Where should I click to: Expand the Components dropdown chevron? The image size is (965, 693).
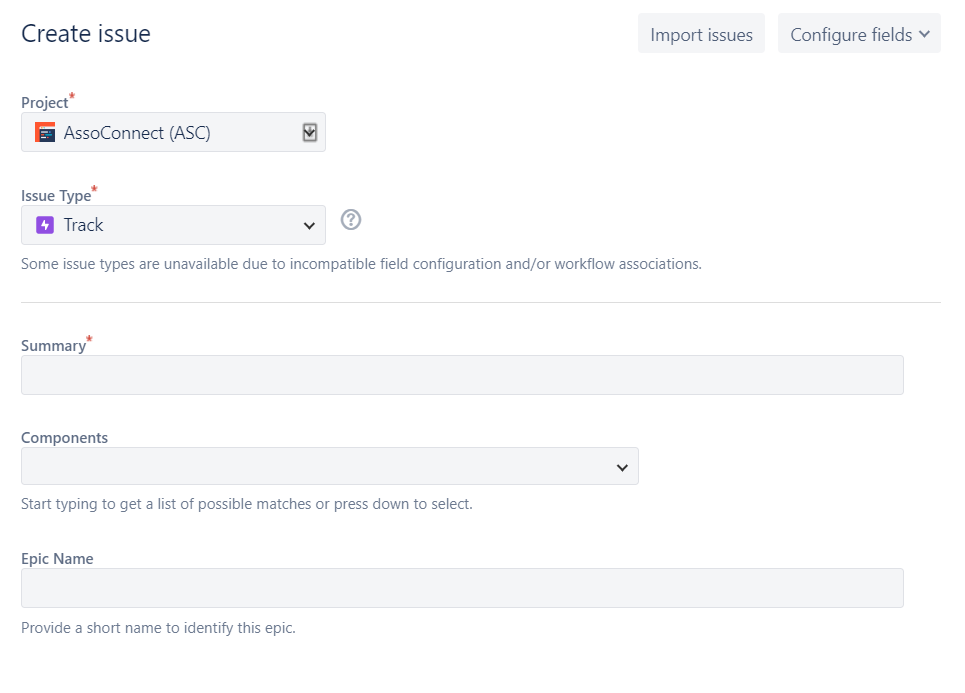point(622,468)
